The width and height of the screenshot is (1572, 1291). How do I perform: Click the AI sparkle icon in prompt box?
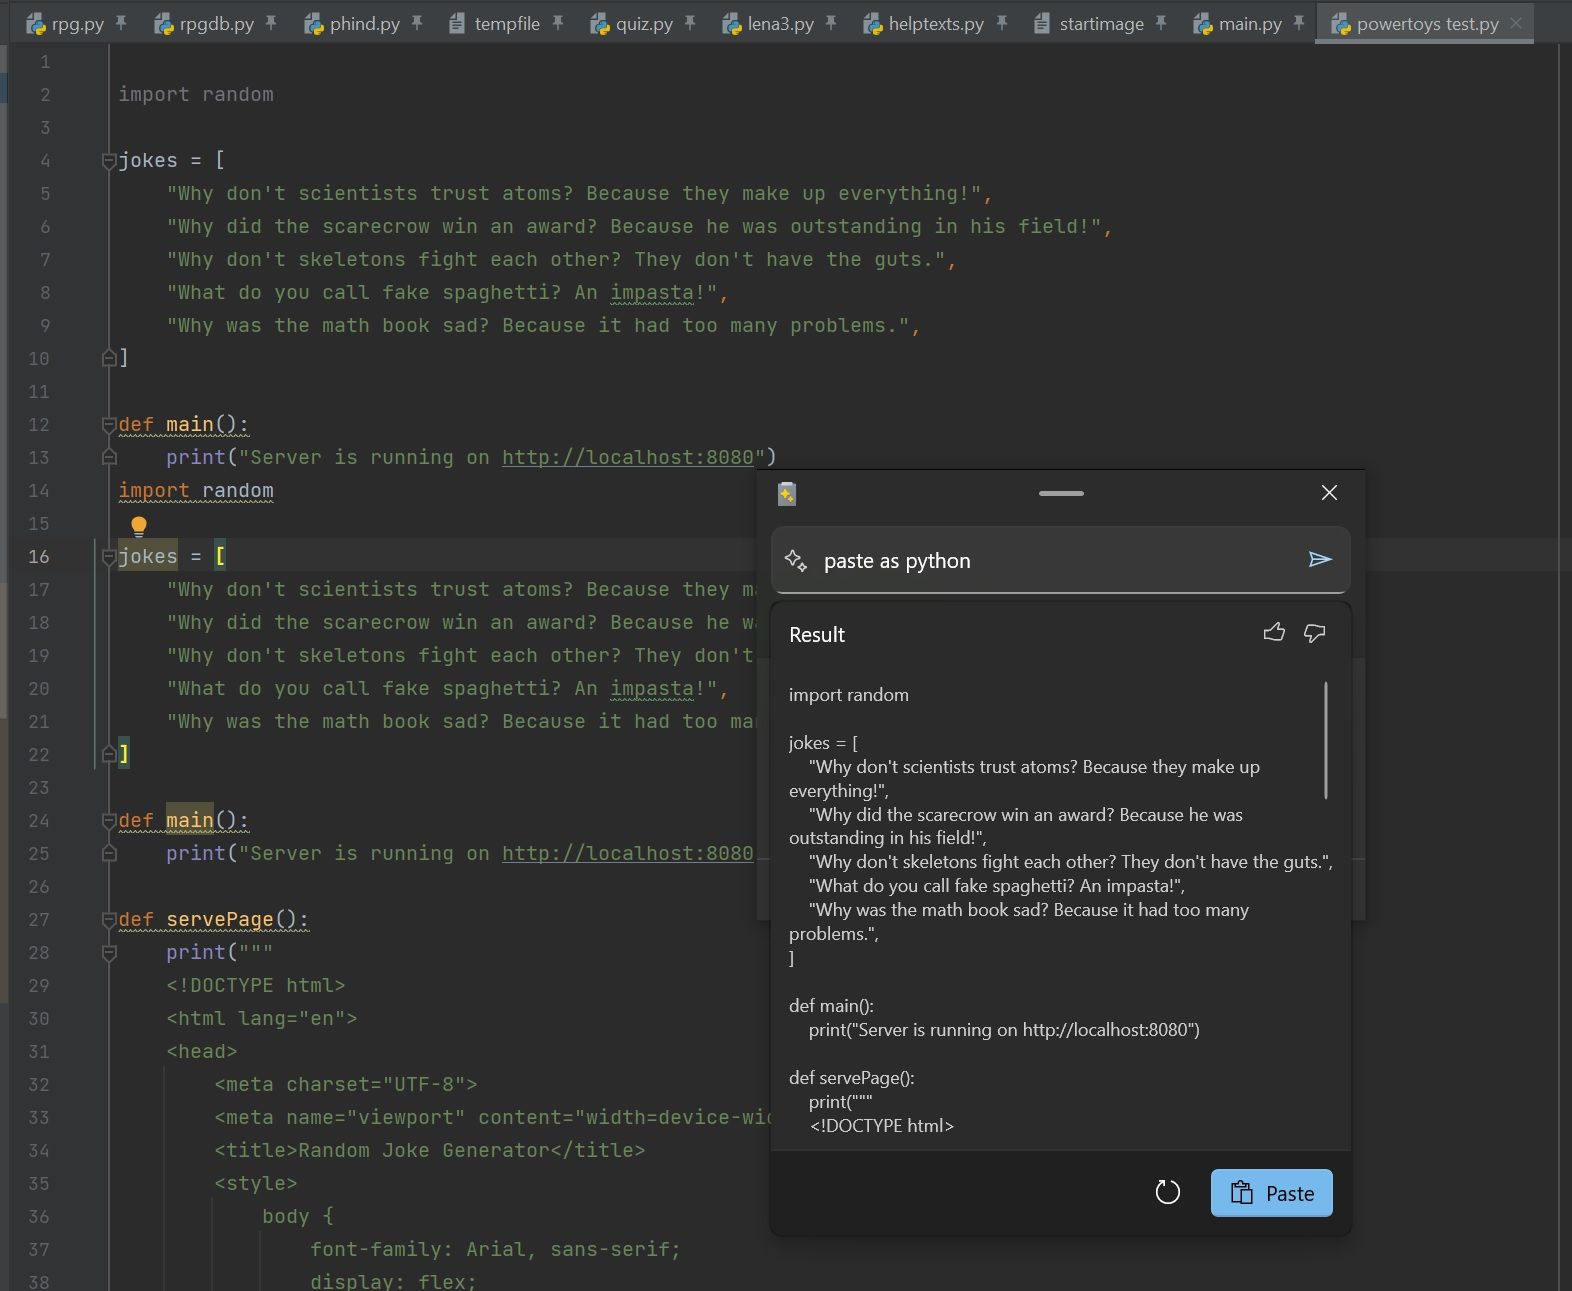(x=796, y=561)
